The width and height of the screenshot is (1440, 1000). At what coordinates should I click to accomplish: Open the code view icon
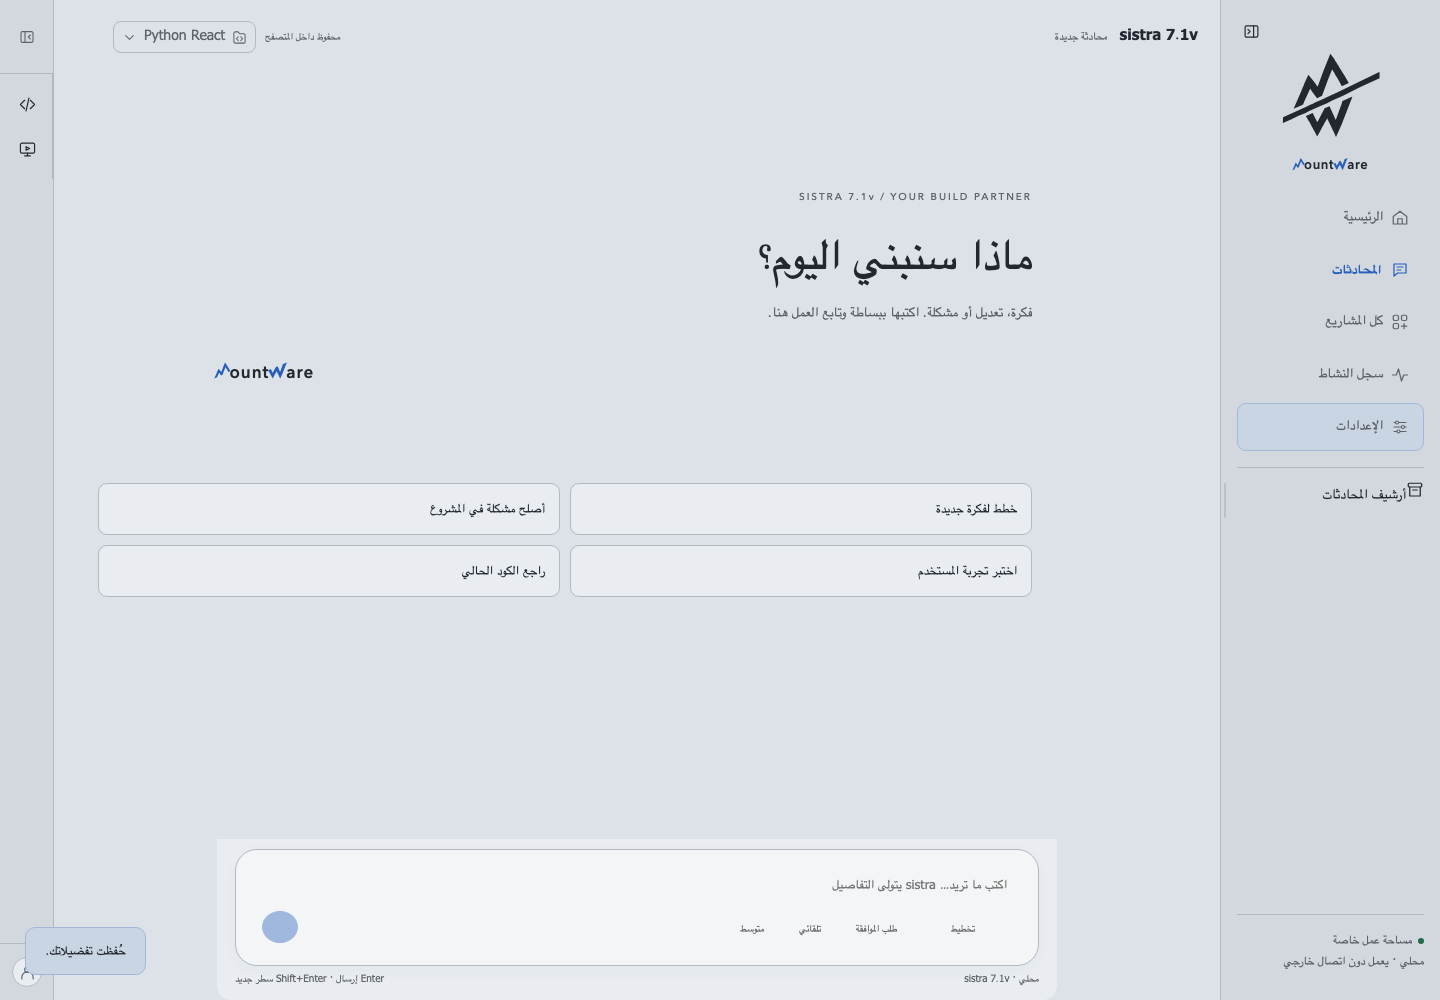pos(27,104)
